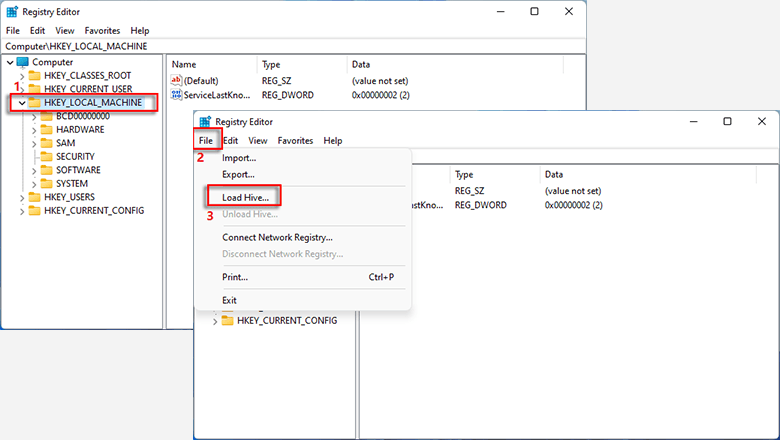Click the Type column header in front window
This screenshot has height=440, width=780.
(x=463, y=174)
